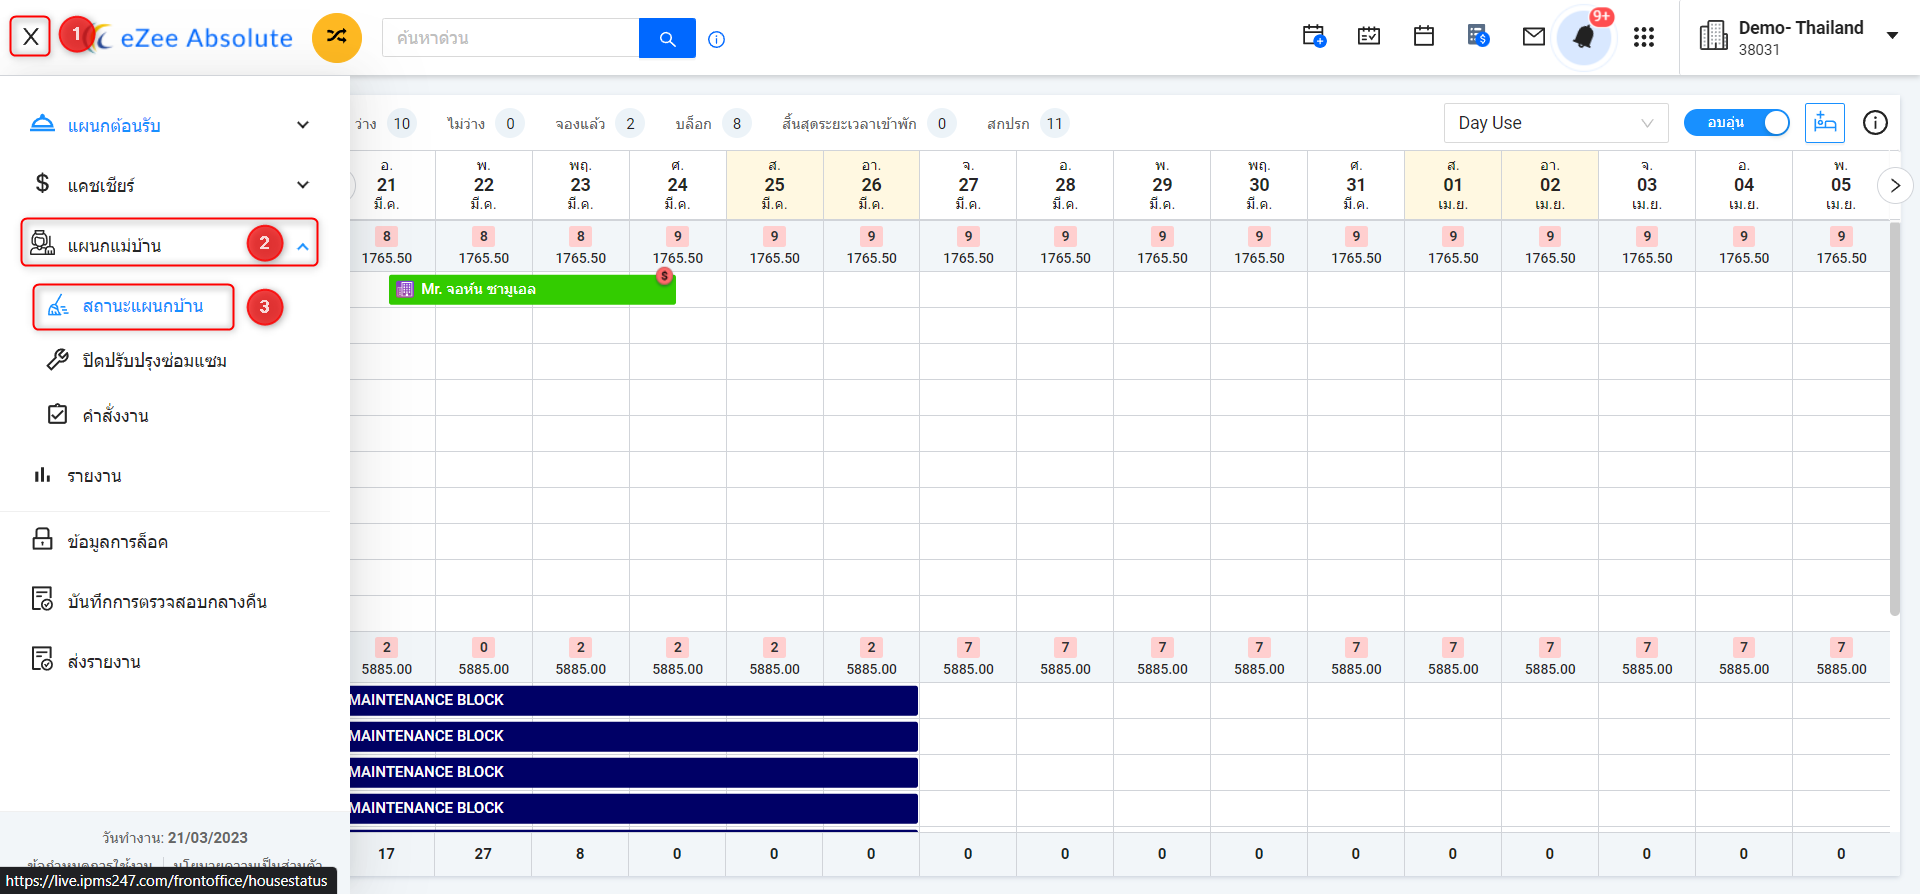Open the Day Use dropdown

1556,123
